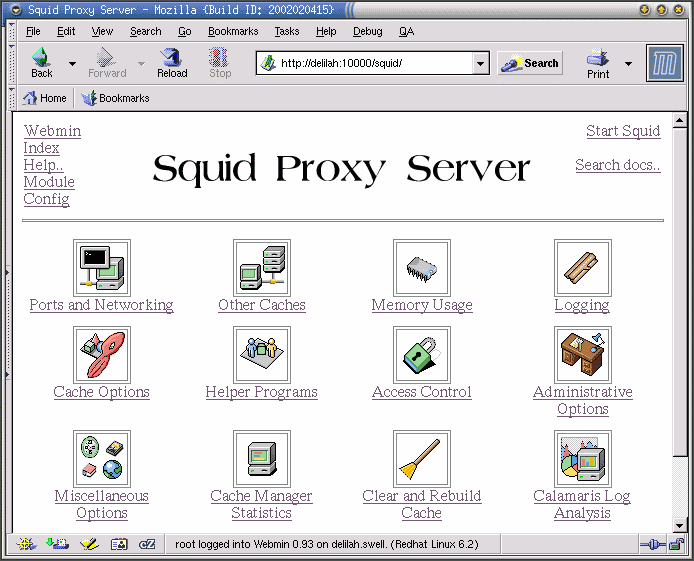This screenshot has width=694, height=561.
Task: Open the Miscellaneous Options icon
Action: pos(102,459)
